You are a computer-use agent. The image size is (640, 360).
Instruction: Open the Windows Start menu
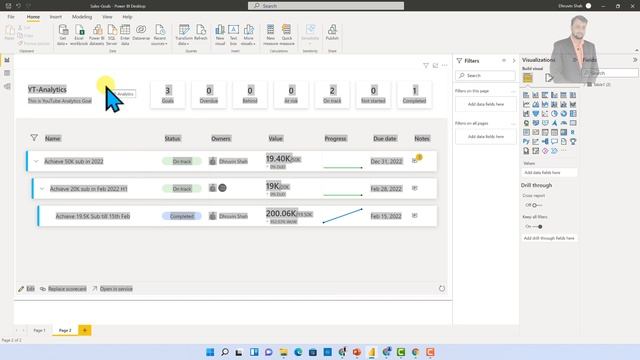pyautogui.click(x=210, y=352)
